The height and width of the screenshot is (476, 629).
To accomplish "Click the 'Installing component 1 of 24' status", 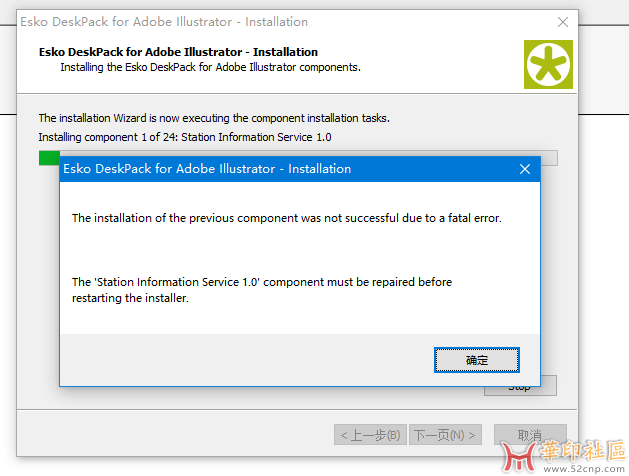I will (x=185, y=137).
